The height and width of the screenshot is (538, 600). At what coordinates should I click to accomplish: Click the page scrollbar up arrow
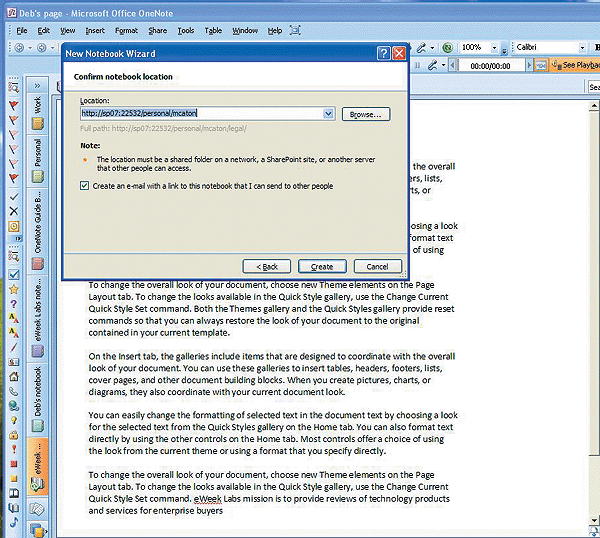click(594, 105)
